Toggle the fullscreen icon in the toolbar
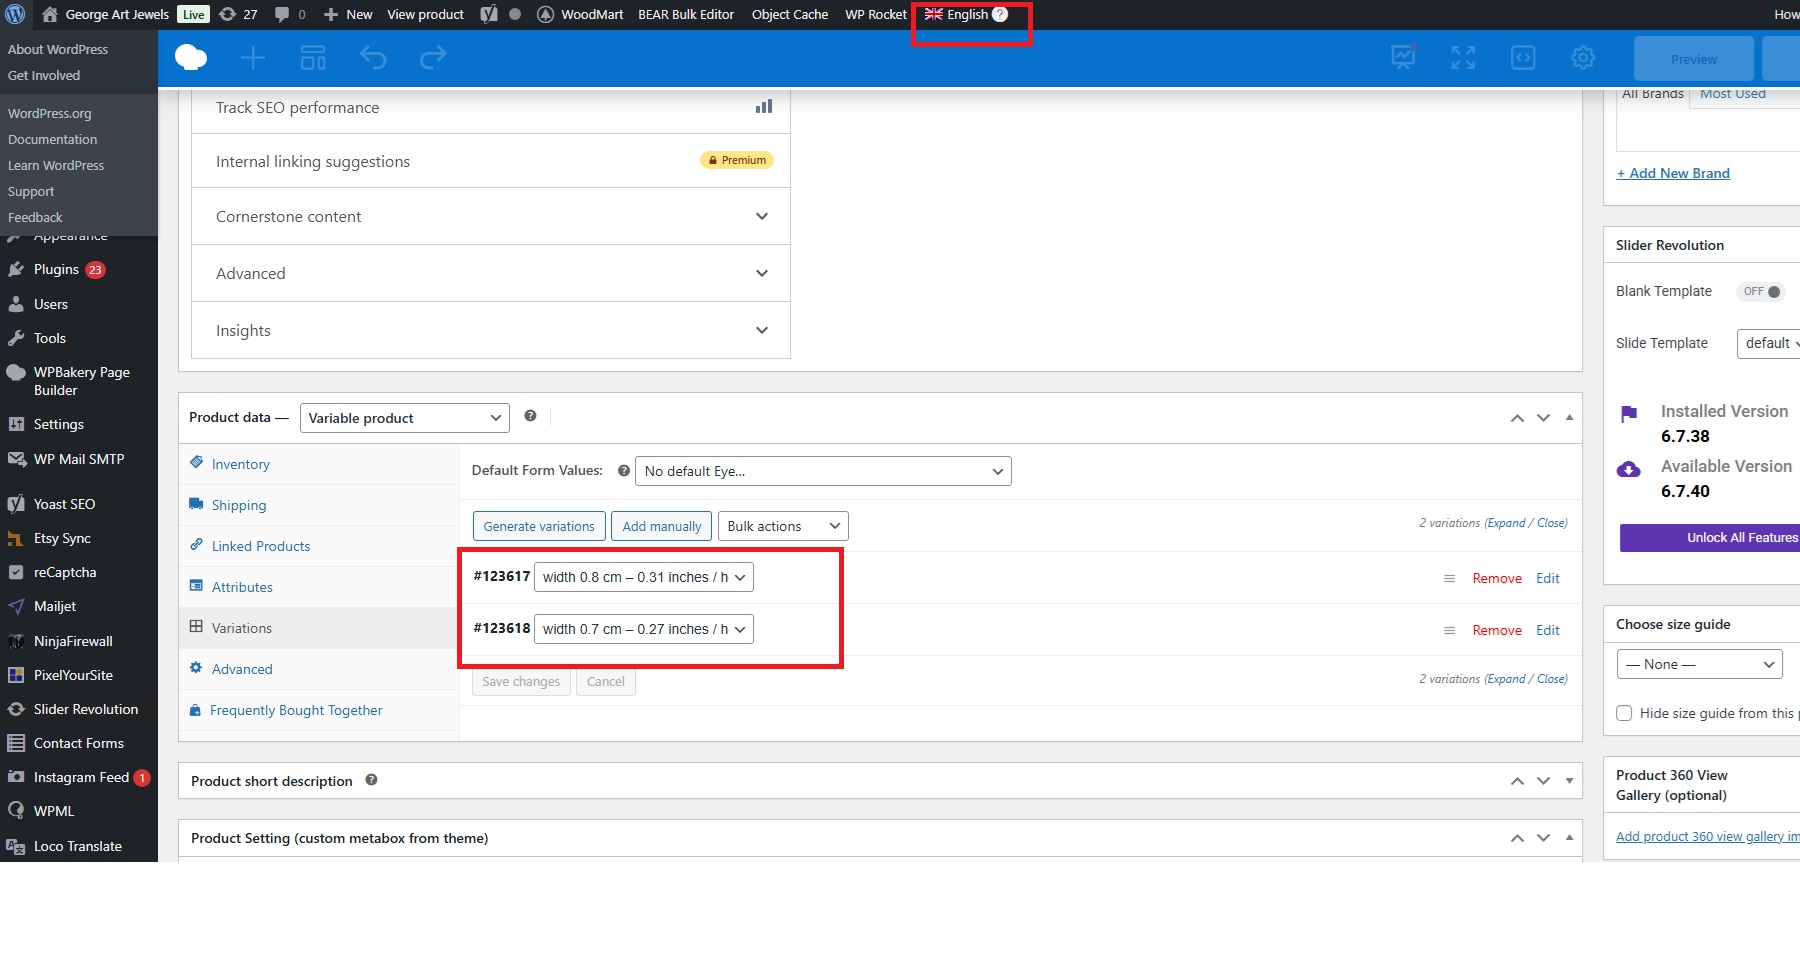Viewport: 1800px width, 956px height. click(x=1463, y=58)
